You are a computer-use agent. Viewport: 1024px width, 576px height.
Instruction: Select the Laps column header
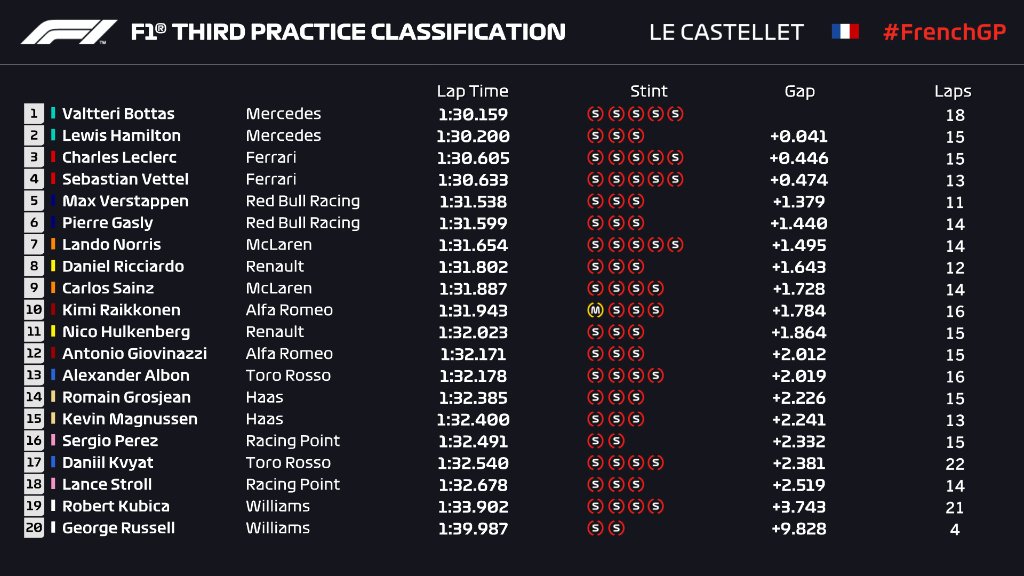(953, 91)
